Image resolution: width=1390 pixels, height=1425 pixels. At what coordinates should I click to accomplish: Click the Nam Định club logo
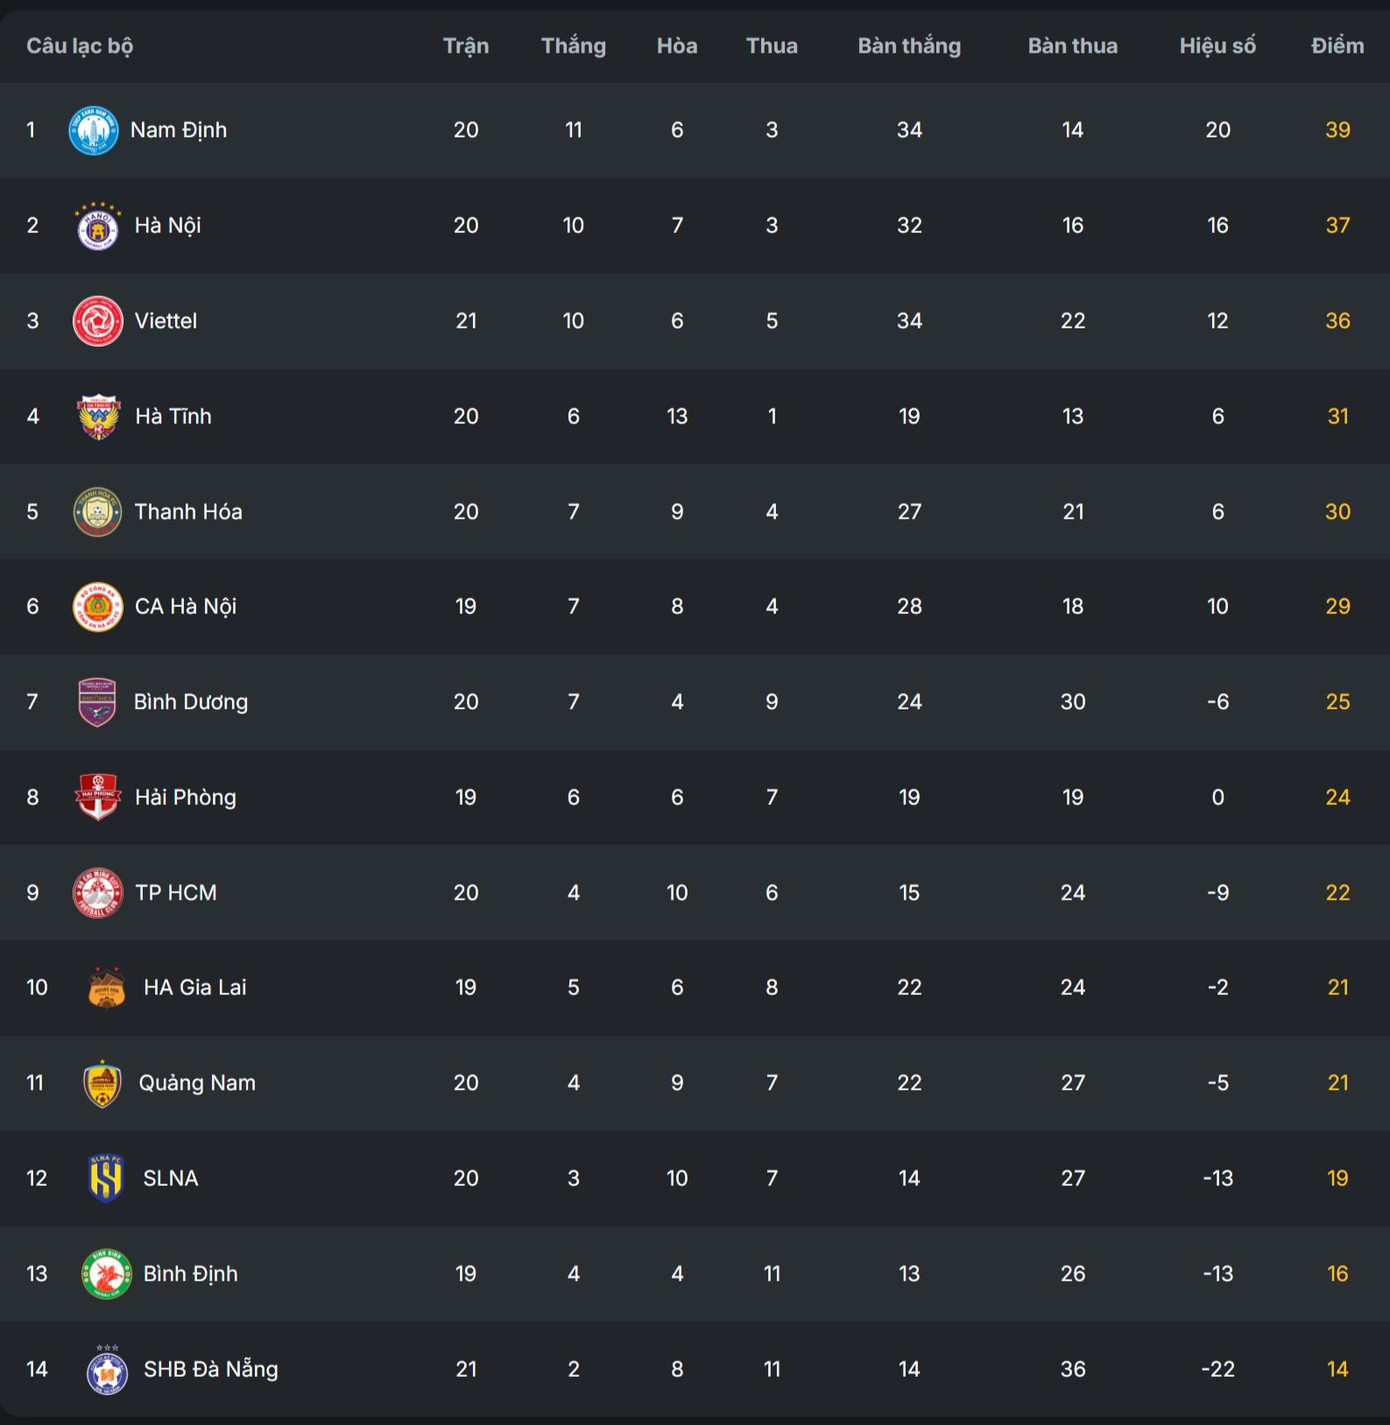pos(93,130)
